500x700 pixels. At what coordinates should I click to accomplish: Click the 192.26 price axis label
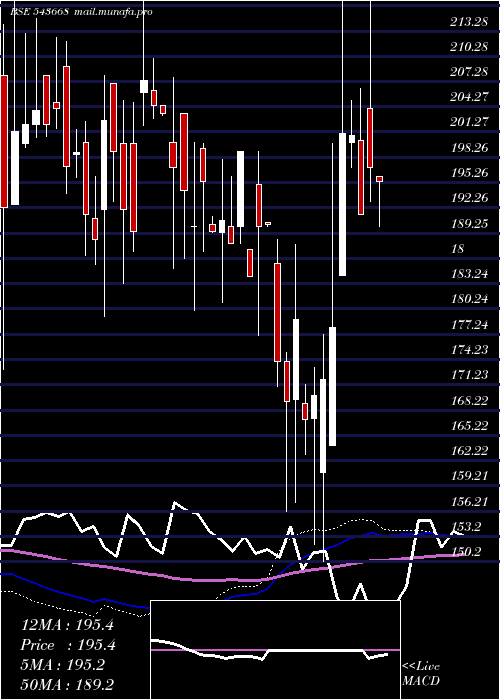pos(470,197)
